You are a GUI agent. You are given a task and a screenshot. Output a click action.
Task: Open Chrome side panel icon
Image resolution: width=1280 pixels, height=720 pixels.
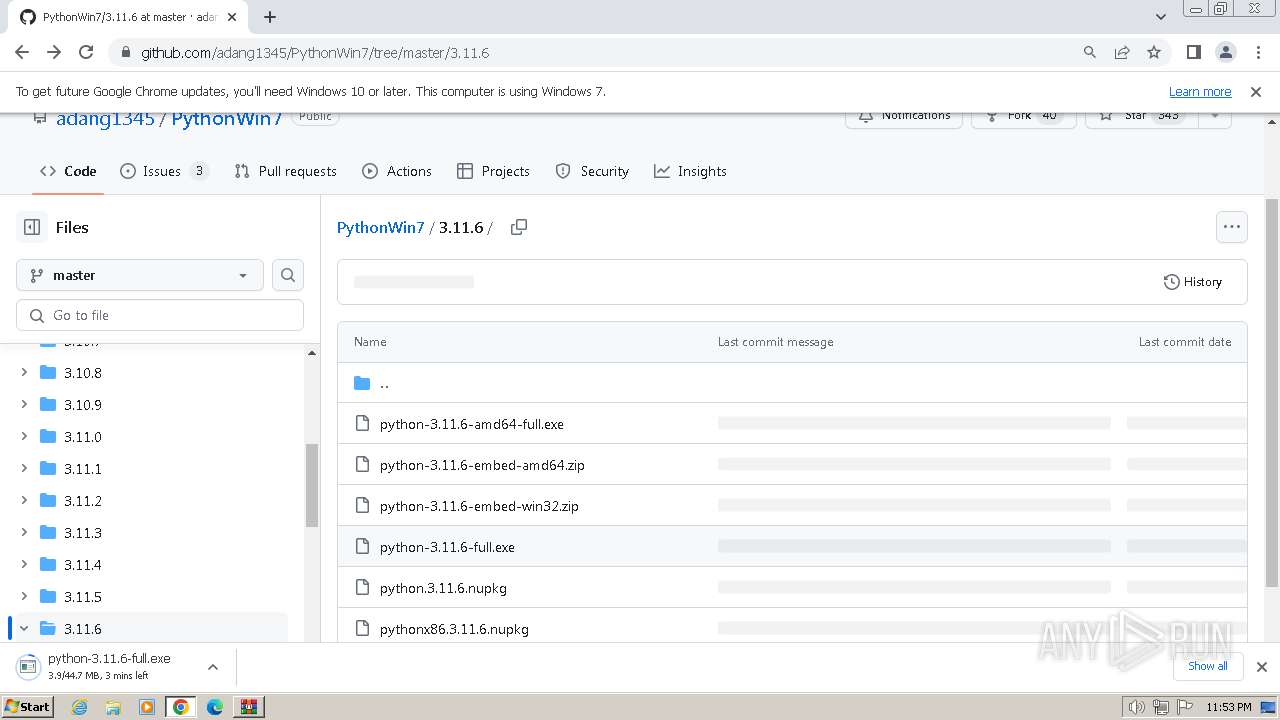tap(1194, 52)
